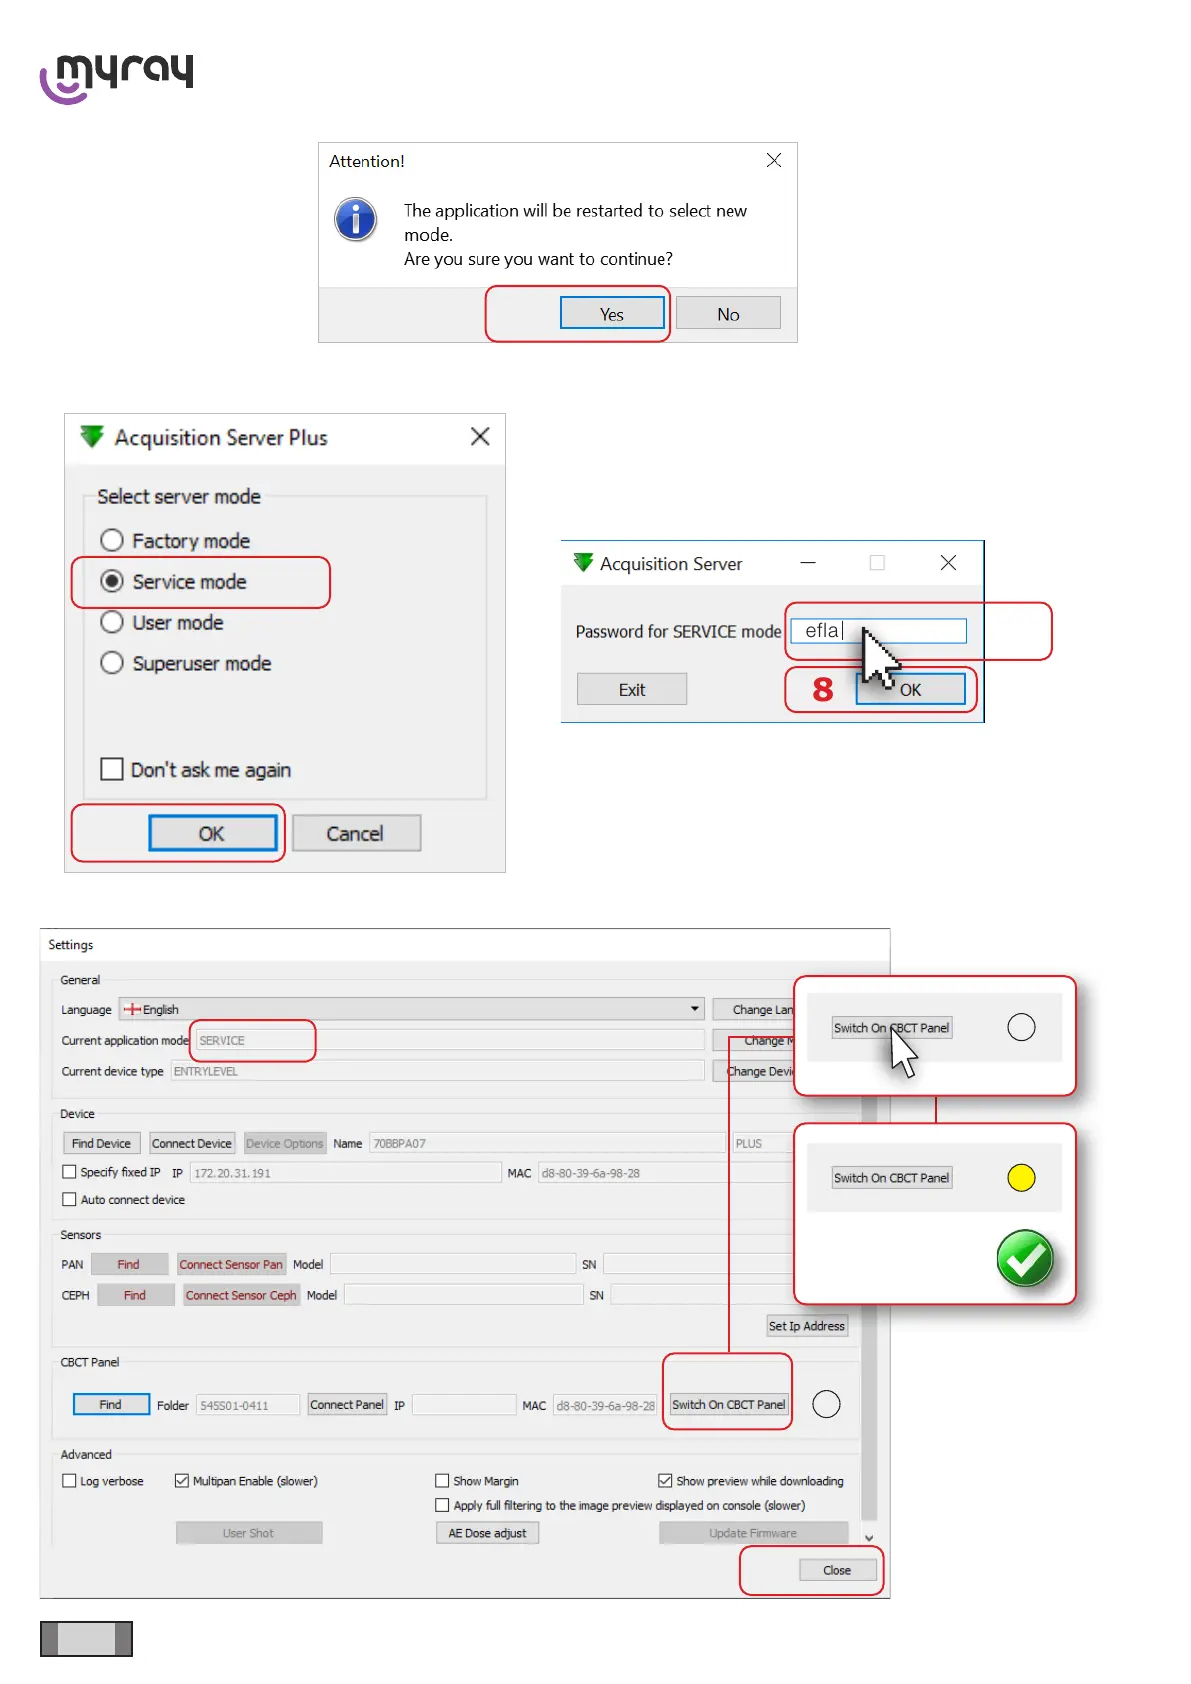The image size is (1191, 1684).
Task: Toggle Show preview while downloading checkbox
Action: 665,1480
